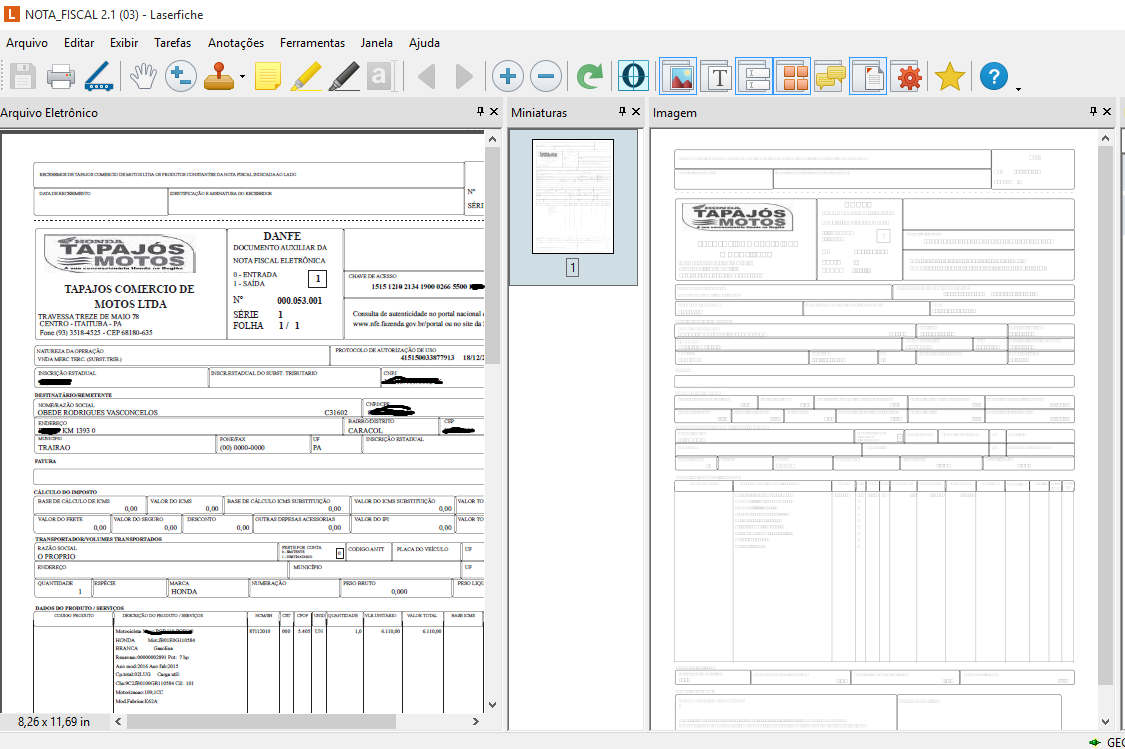
Task: Toggle the text pane view button
Action: pyautogui.click(x=717, y=77)
